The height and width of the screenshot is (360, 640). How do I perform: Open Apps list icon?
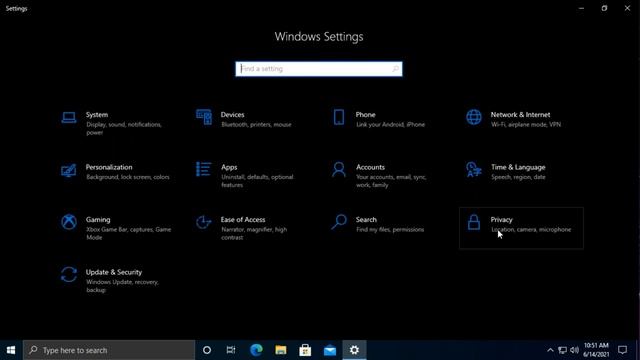204,169
